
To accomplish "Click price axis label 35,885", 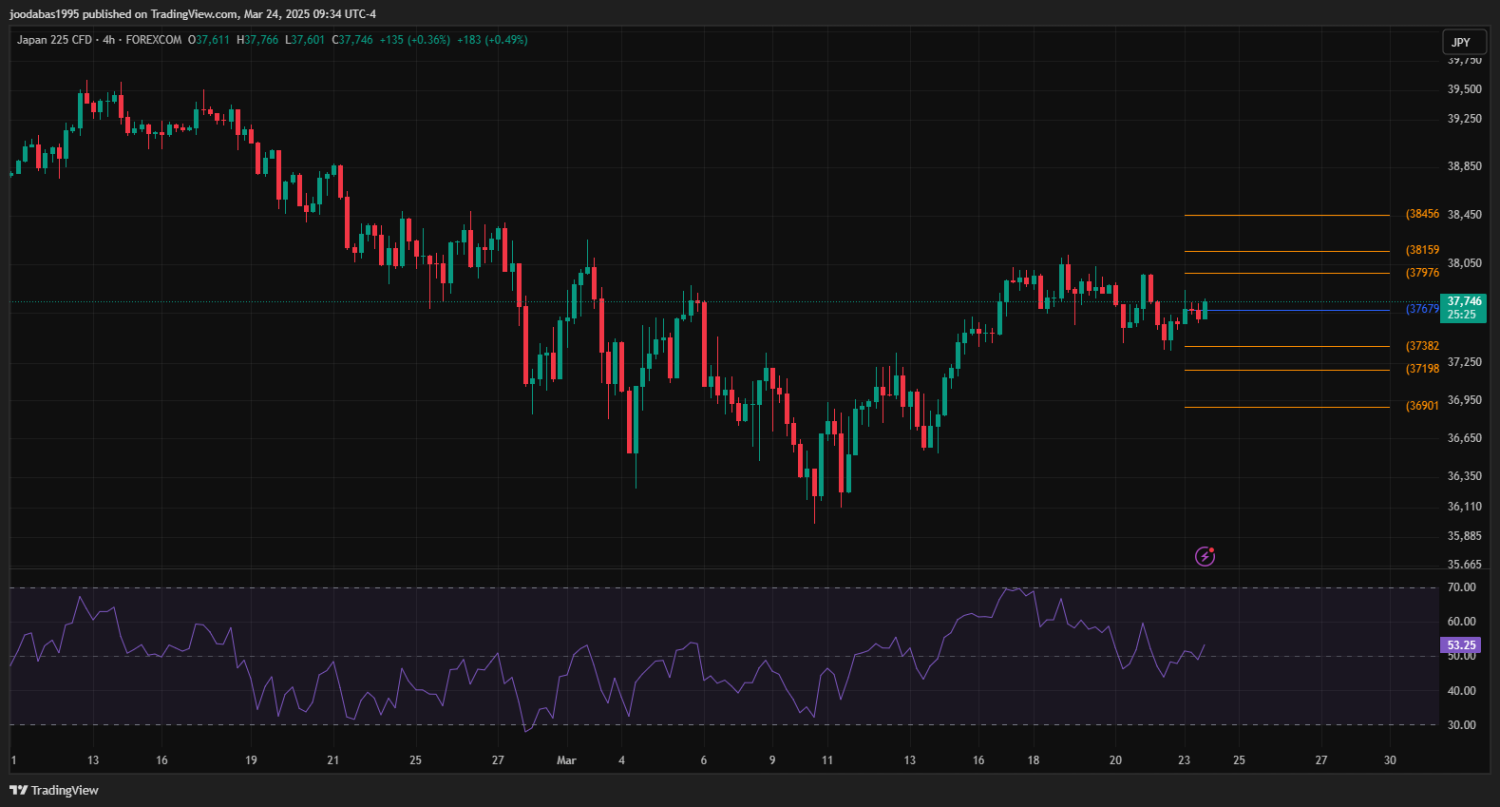I will pyautogui.click(x=1464, y=536).
